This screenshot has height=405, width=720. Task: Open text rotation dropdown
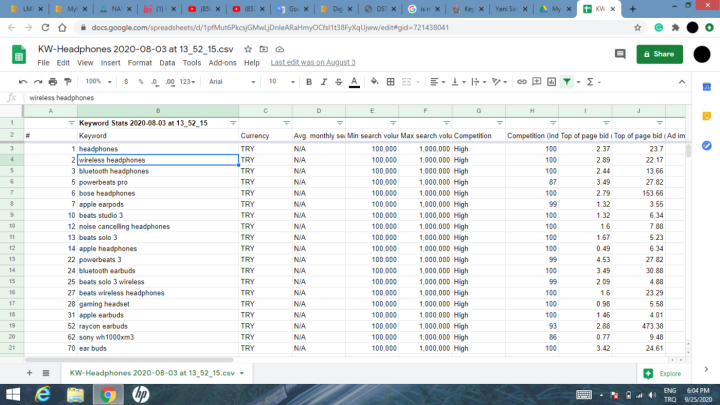499,82
